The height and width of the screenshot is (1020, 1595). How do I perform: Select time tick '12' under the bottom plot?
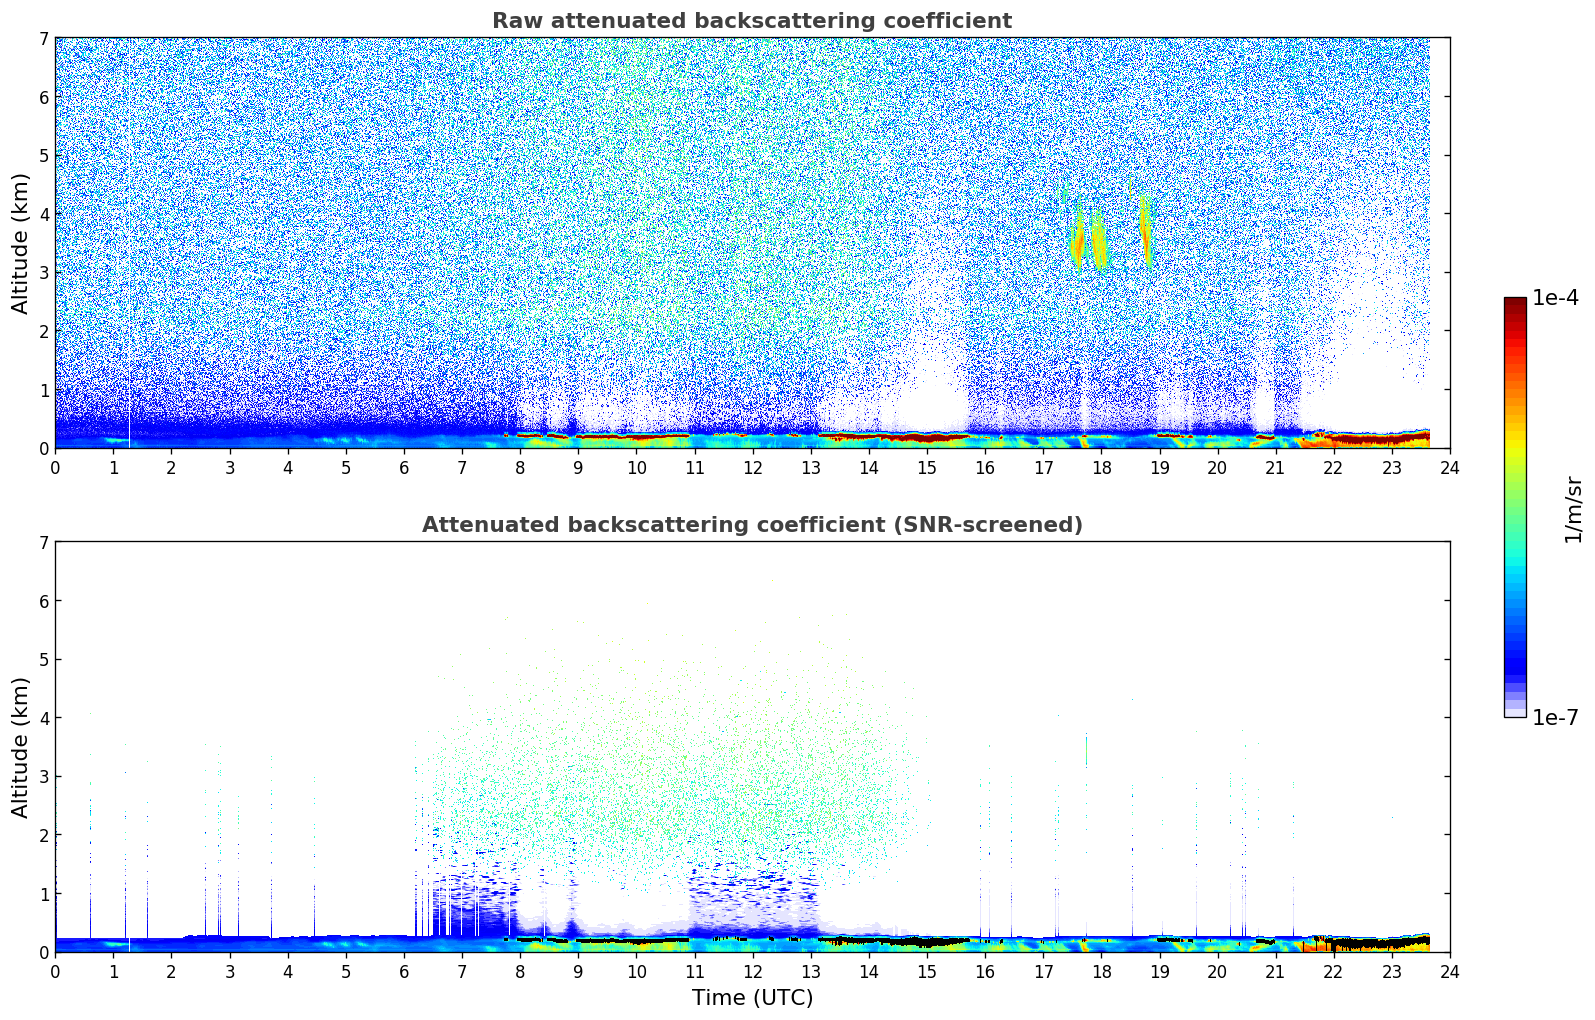point(752,971)
